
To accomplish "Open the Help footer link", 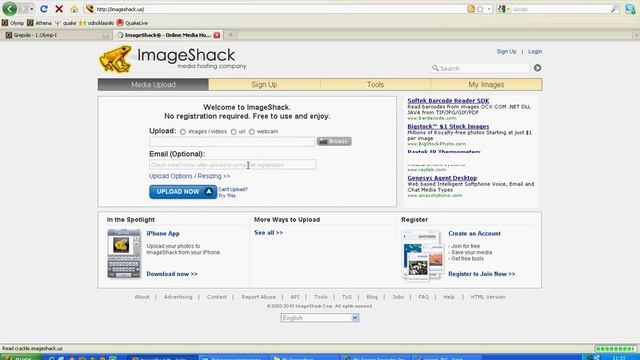I will click(x=449, y=297).
